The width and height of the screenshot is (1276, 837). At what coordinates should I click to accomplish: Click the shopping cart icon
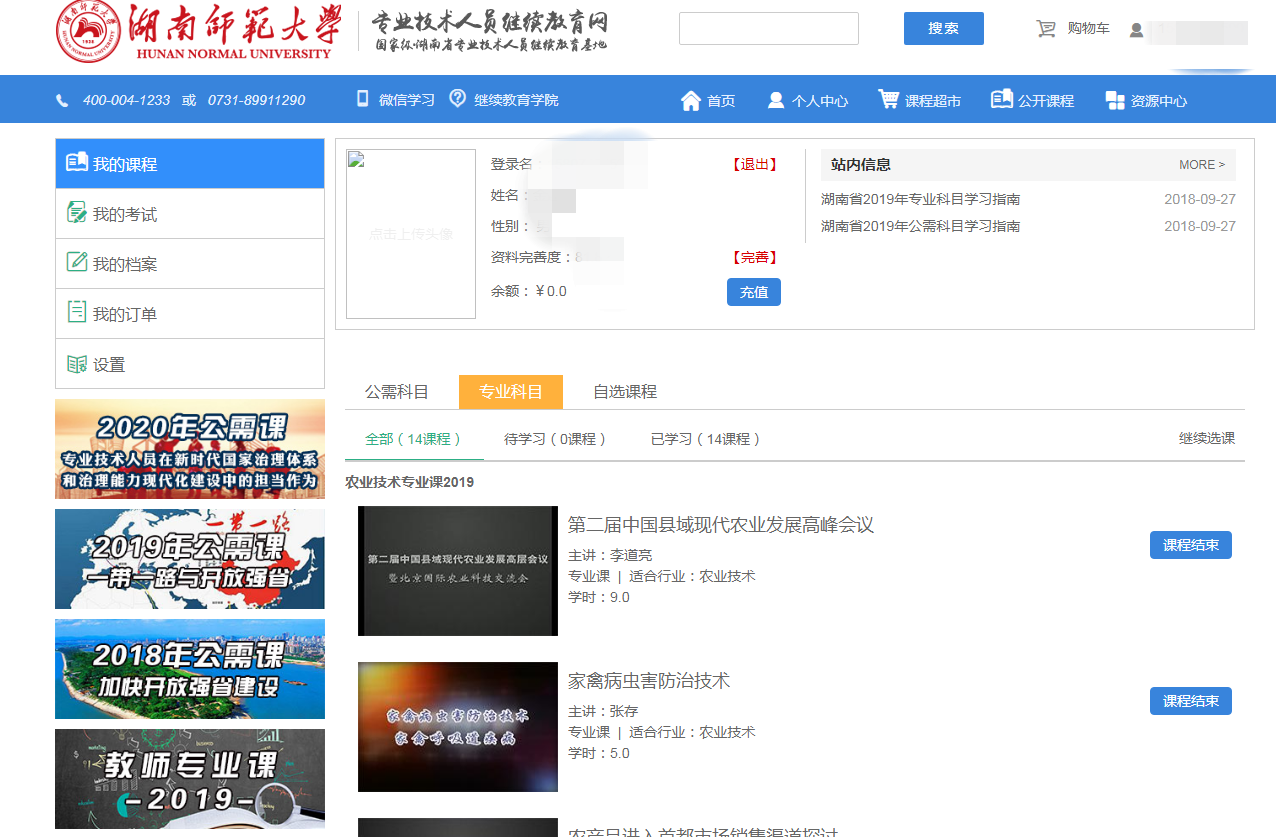point(1046,29)
